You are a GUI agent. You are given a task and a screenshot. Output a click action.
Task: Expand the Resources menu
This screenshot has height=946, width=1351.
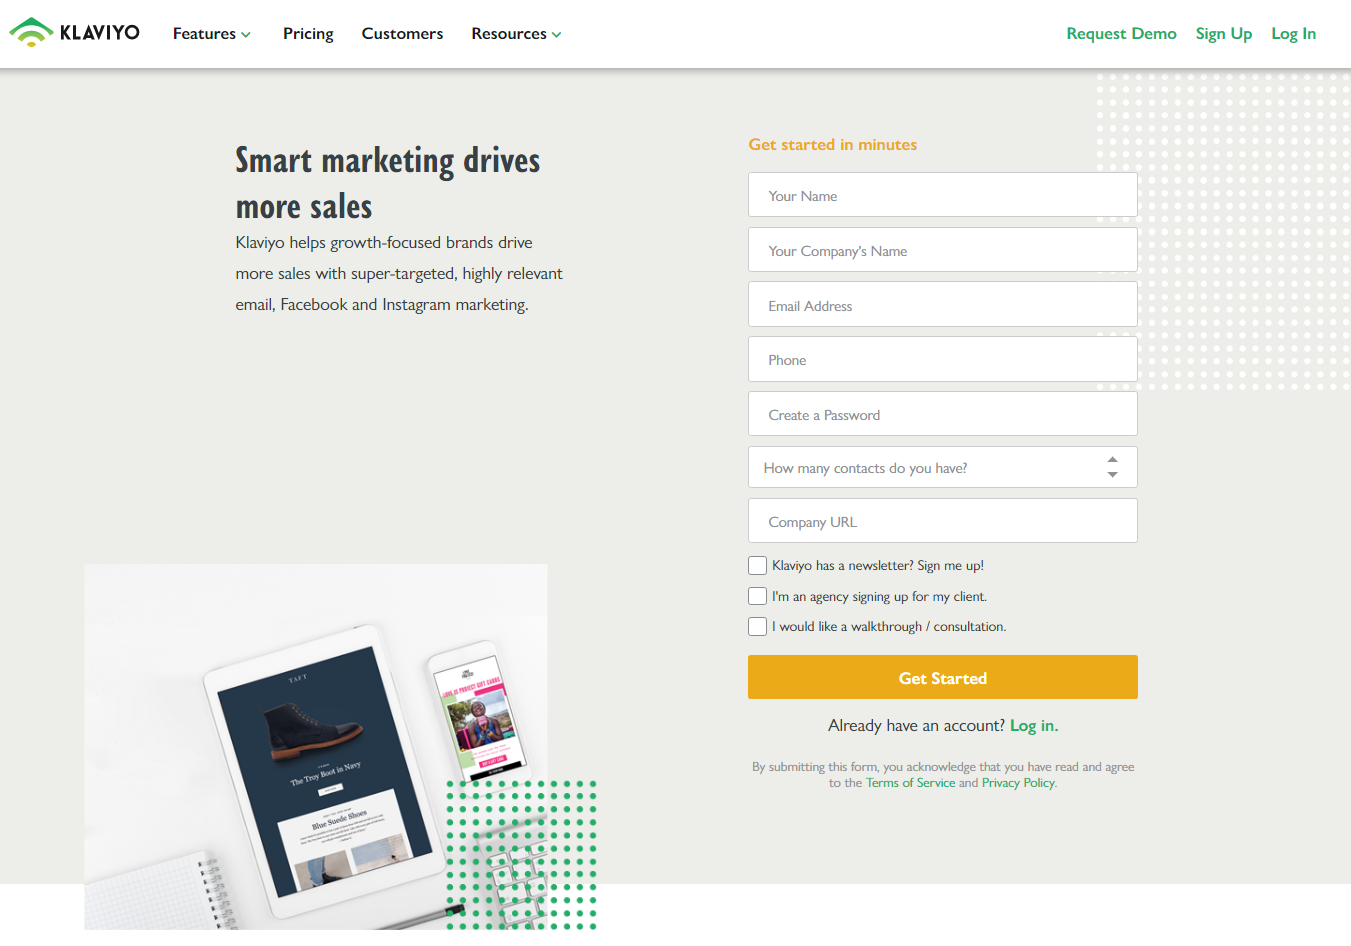tap(516, 34)
